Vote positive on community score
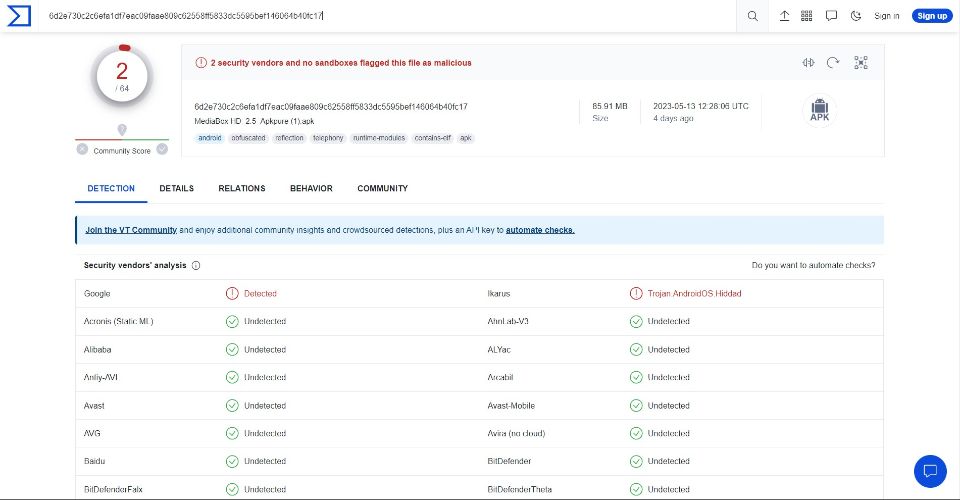 162,149
